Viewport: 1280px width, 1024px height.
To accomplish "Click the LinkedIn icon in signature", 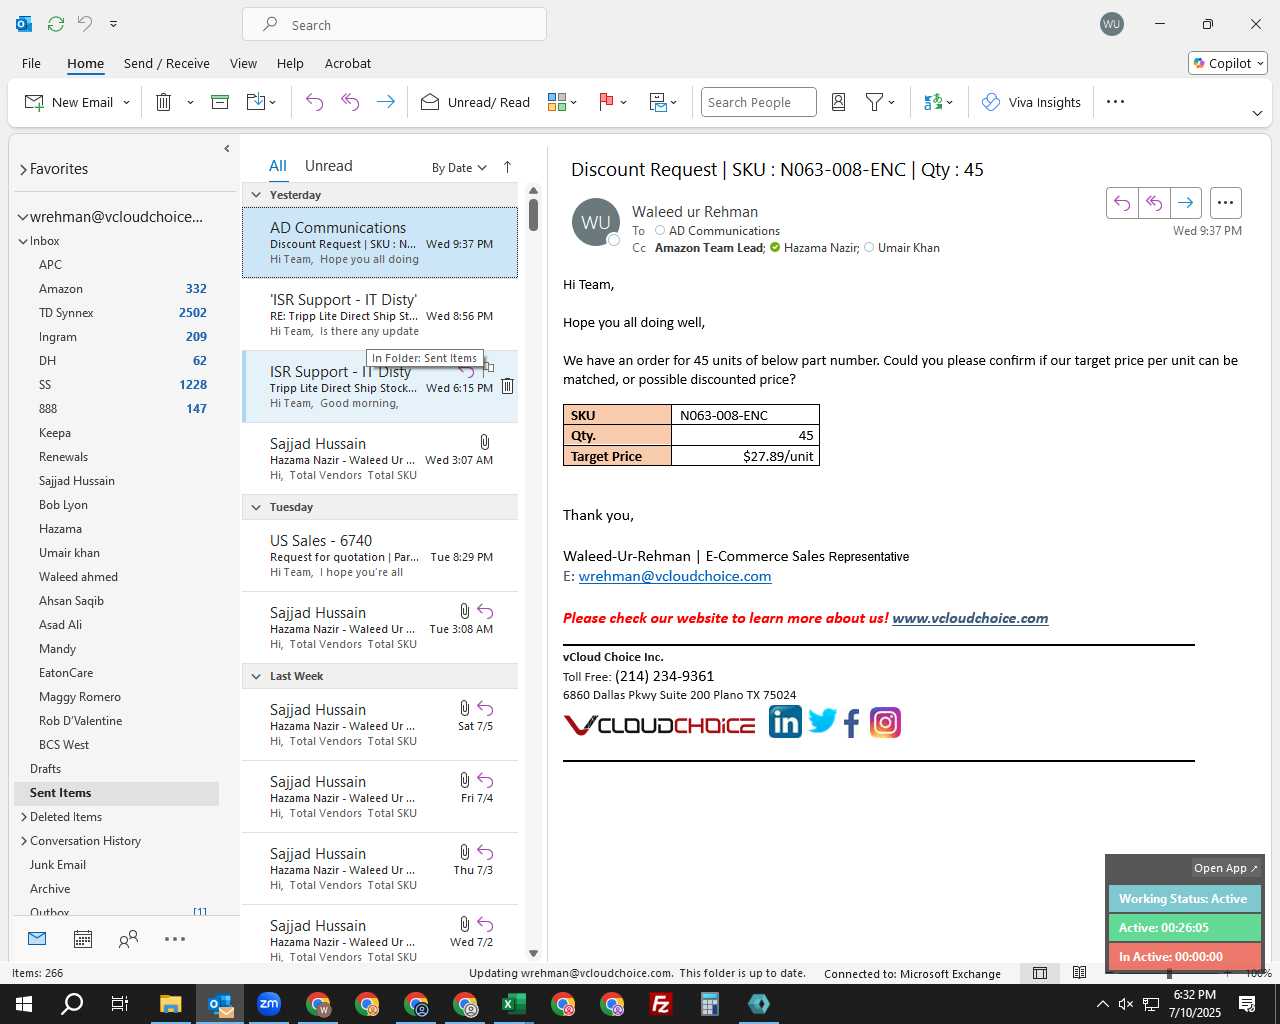I will click(785, 722).
